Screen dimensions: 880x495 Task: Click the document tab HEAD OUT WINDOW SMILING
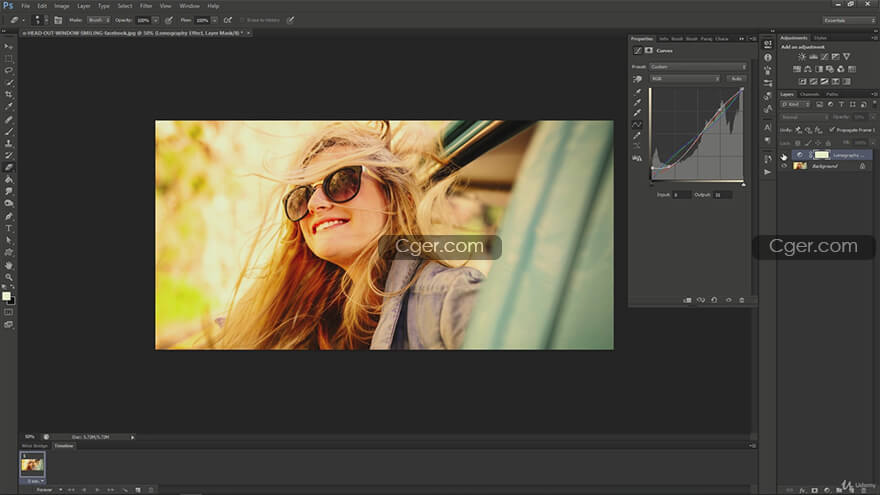pos(134,33)
